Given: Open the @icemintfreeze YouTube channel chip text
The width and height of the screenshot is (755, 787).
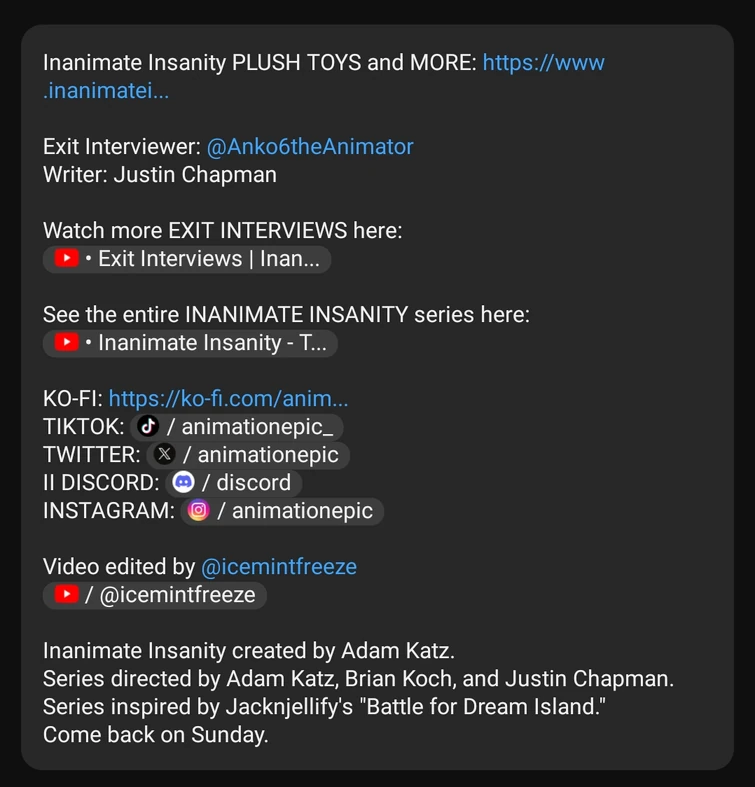Looking at the screenshot, I should 176,595.
